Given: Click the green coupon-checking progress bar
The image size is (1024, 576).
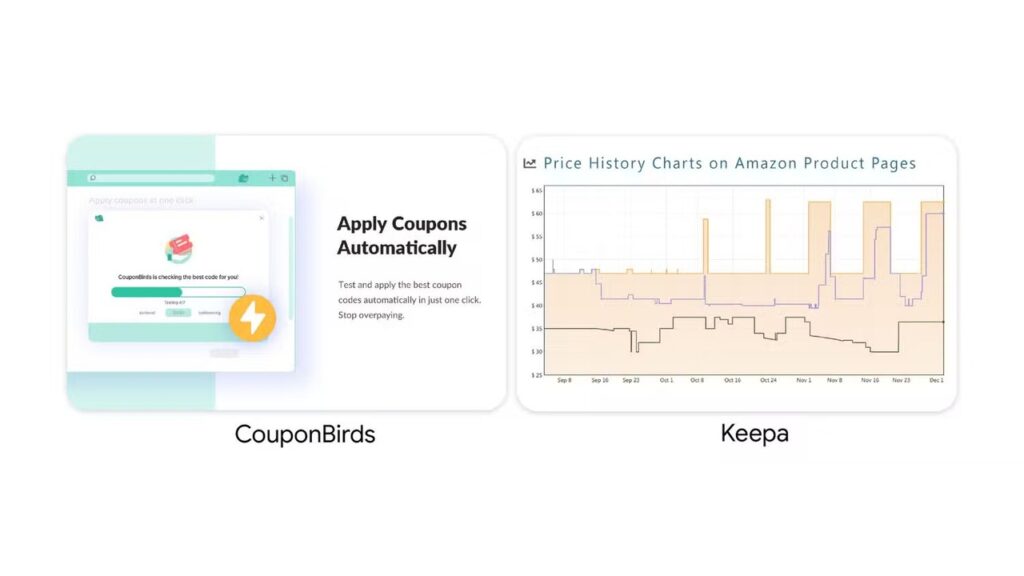Looking at the screenshot, I should tap(178, 292).
